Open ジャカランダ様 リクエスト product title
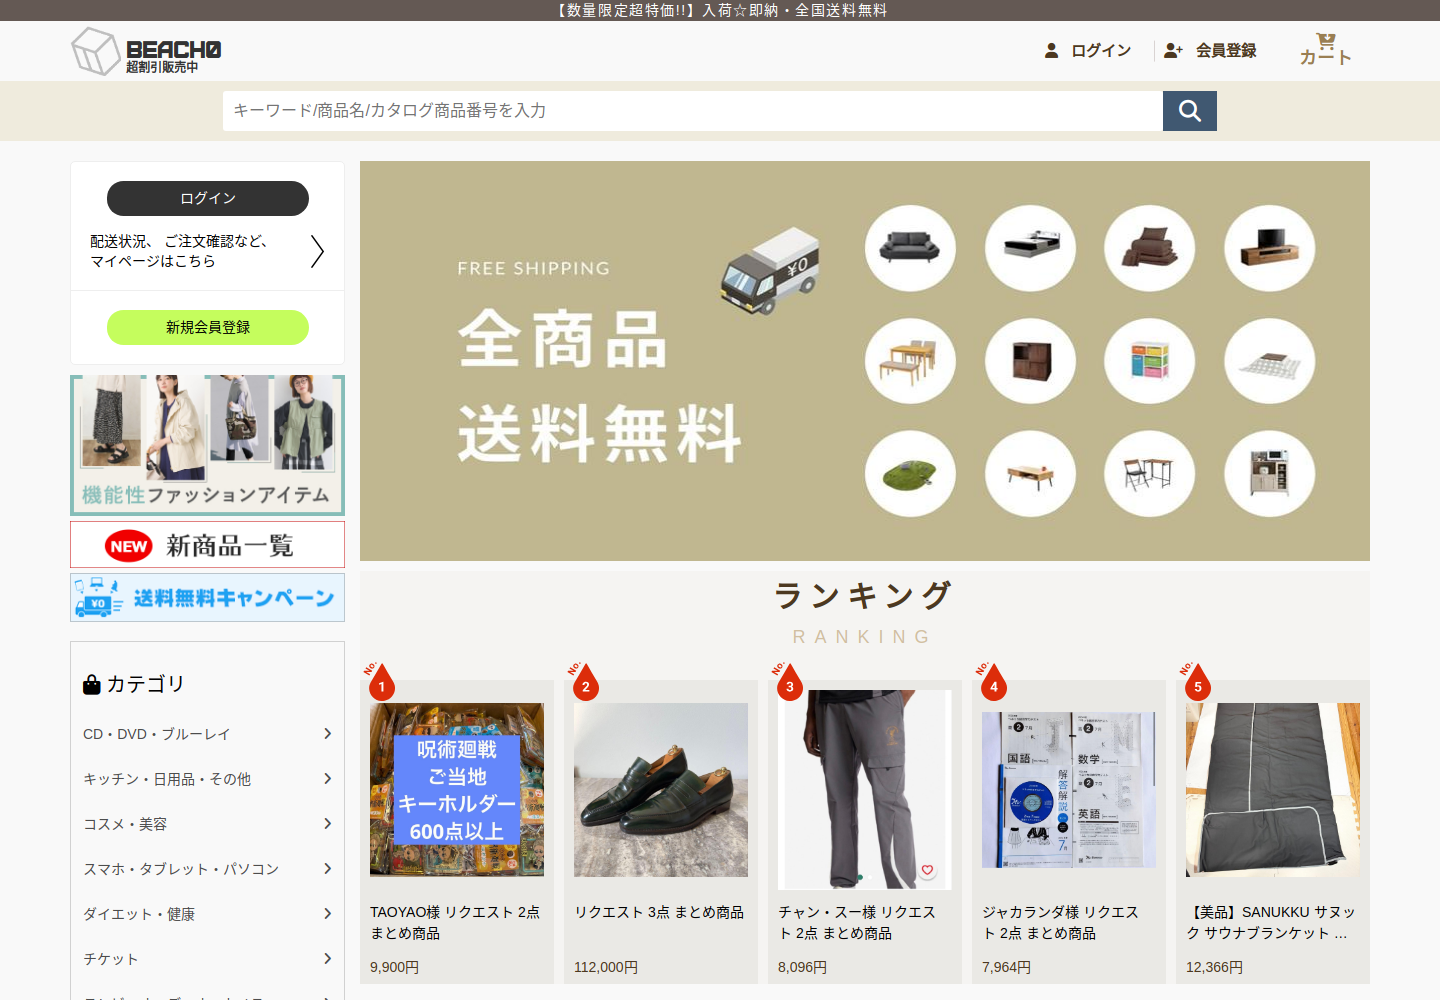 click(x=1061, y=922)
